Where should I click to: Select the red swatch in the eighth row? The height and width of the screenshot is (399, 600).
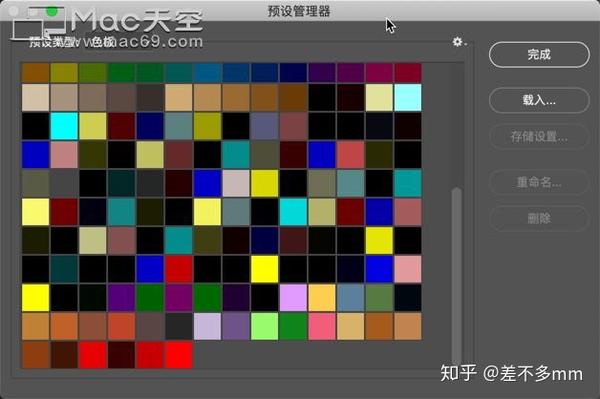click(179, 269)
